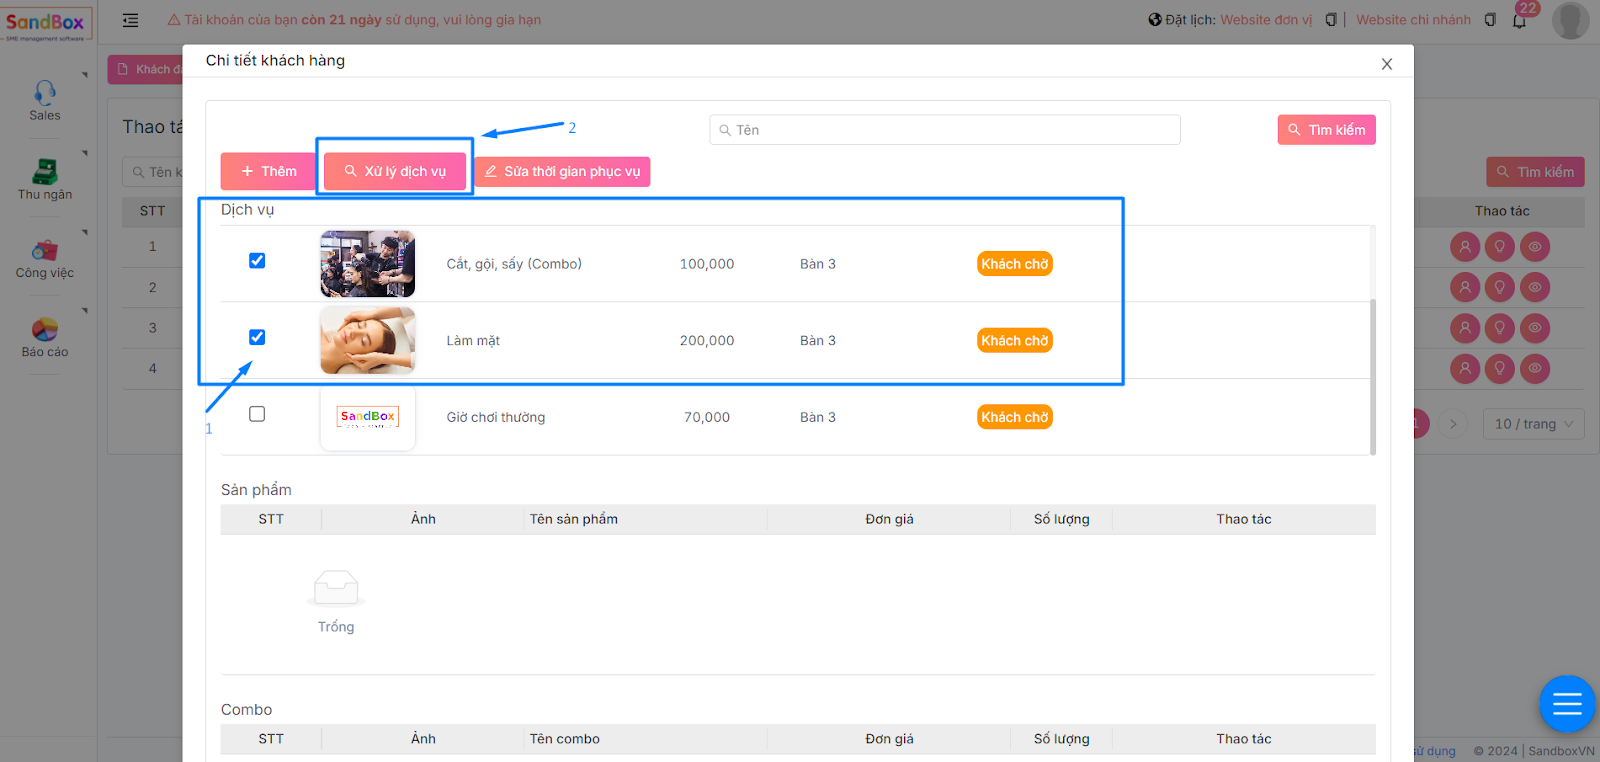Screen dimensions: 1600x762
Task: Open the Báo cáo reports icon
Action: (x=45, y=330)
